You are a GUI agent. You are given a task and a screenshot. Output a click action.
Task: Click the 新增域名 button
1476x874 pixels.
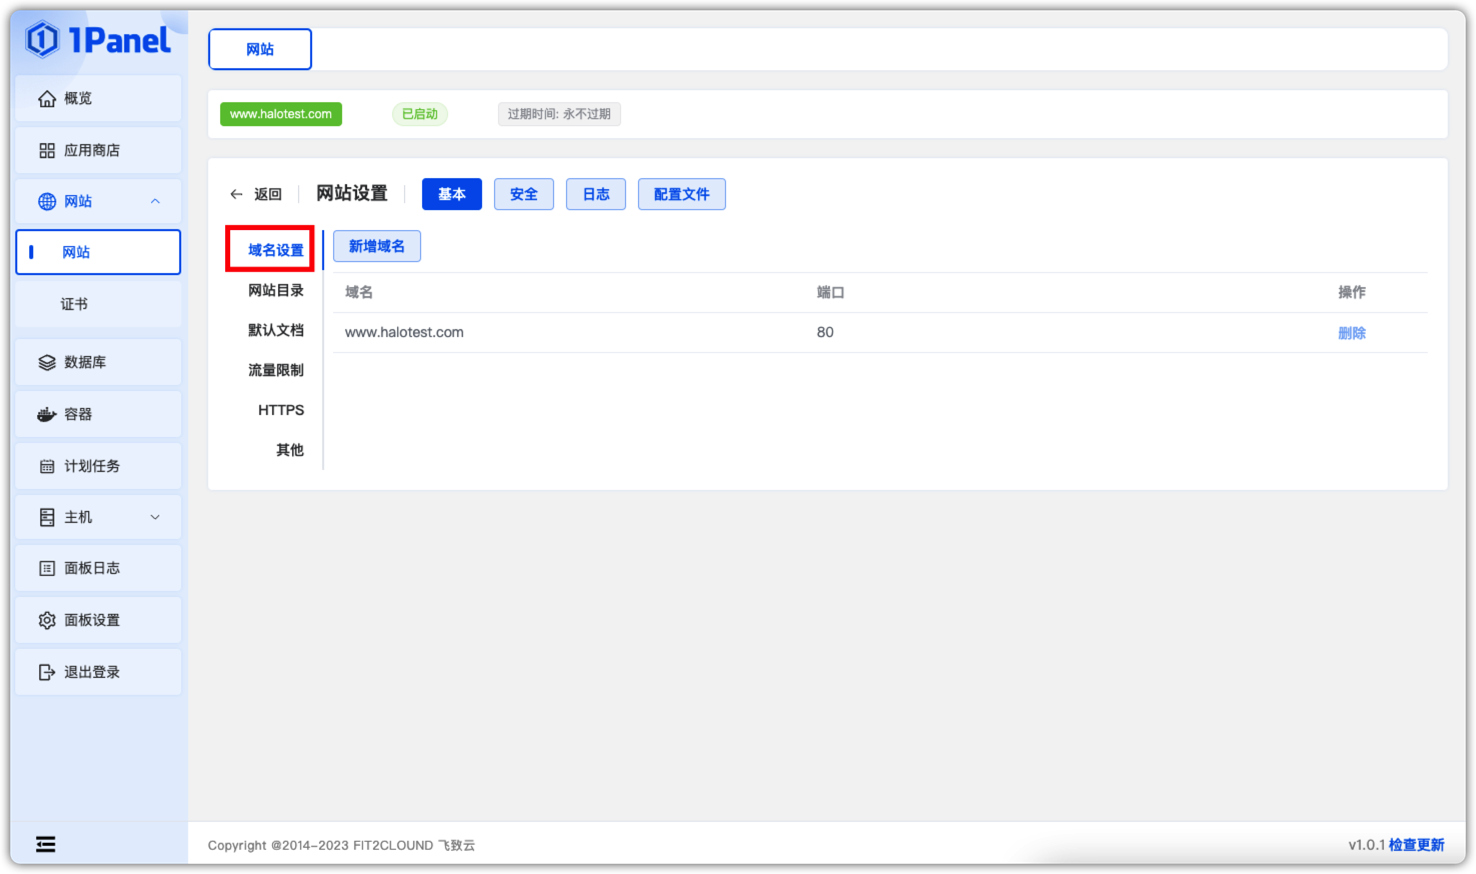pyautogui.click(x=376, y=247)
